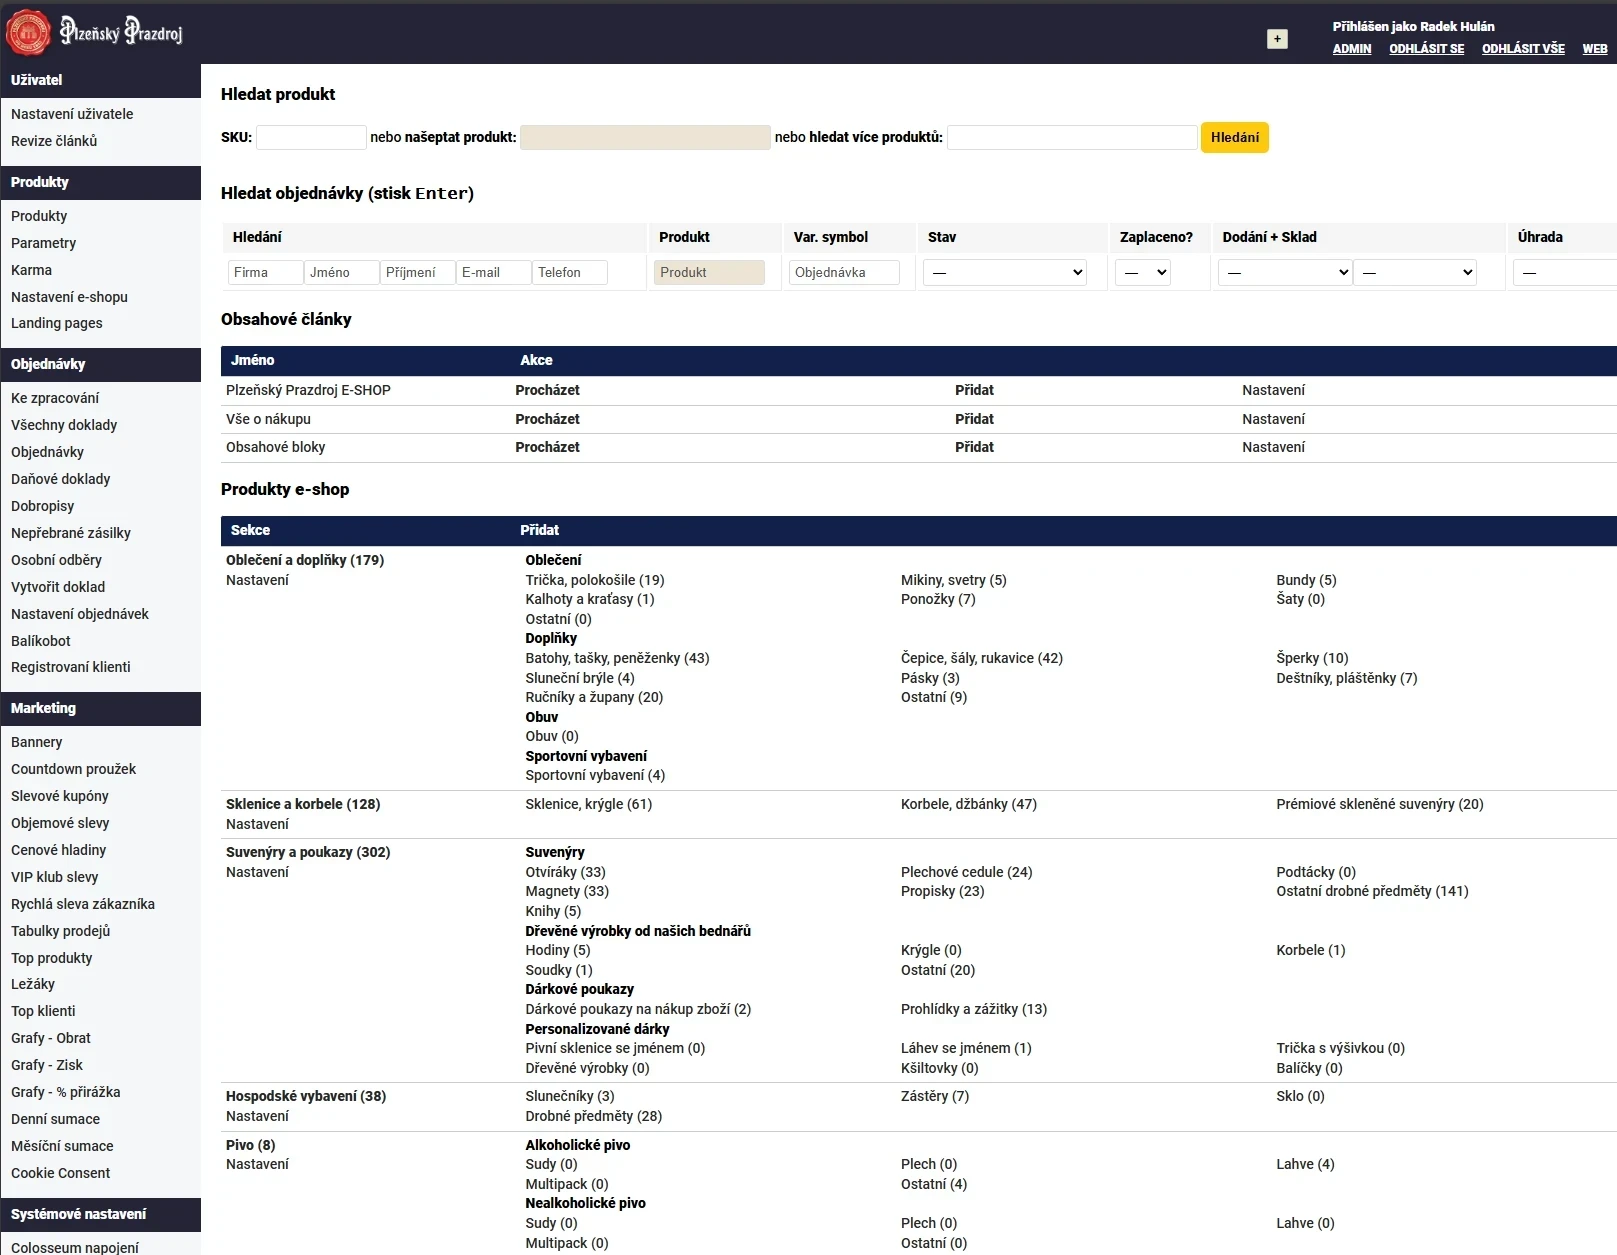Viewport: 1617px width, 1255px height.
Task: Open Nastavení e-shopu menu item
Action: (x=69, y=297)
